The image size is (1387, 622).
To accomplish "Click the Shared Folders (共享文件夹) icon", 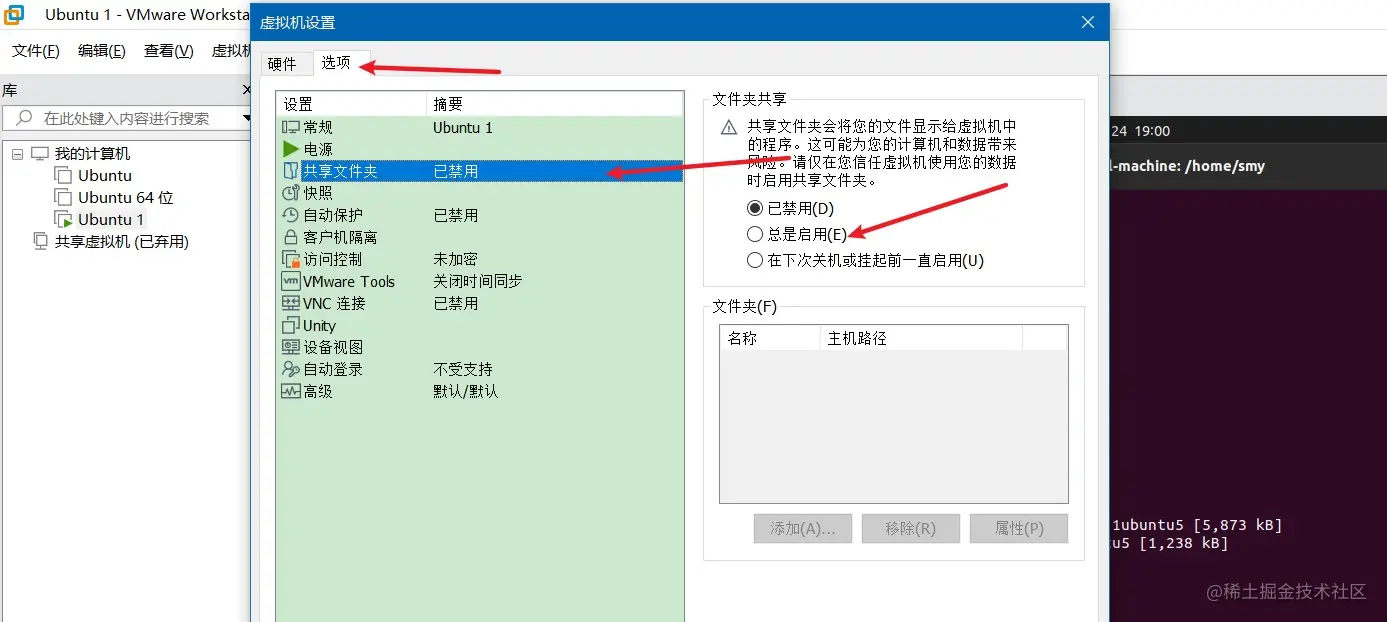I will [x=291, y=171].
